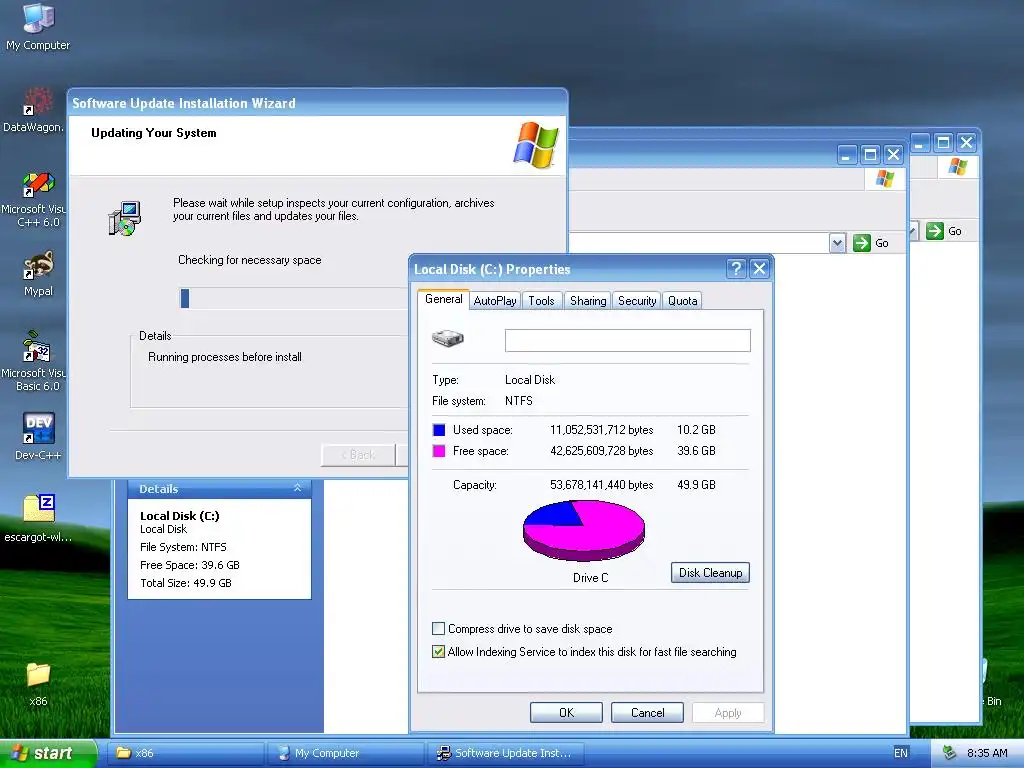The image size is (1024, 768).
Task: Click the EN language indicator
Action: 901,753
